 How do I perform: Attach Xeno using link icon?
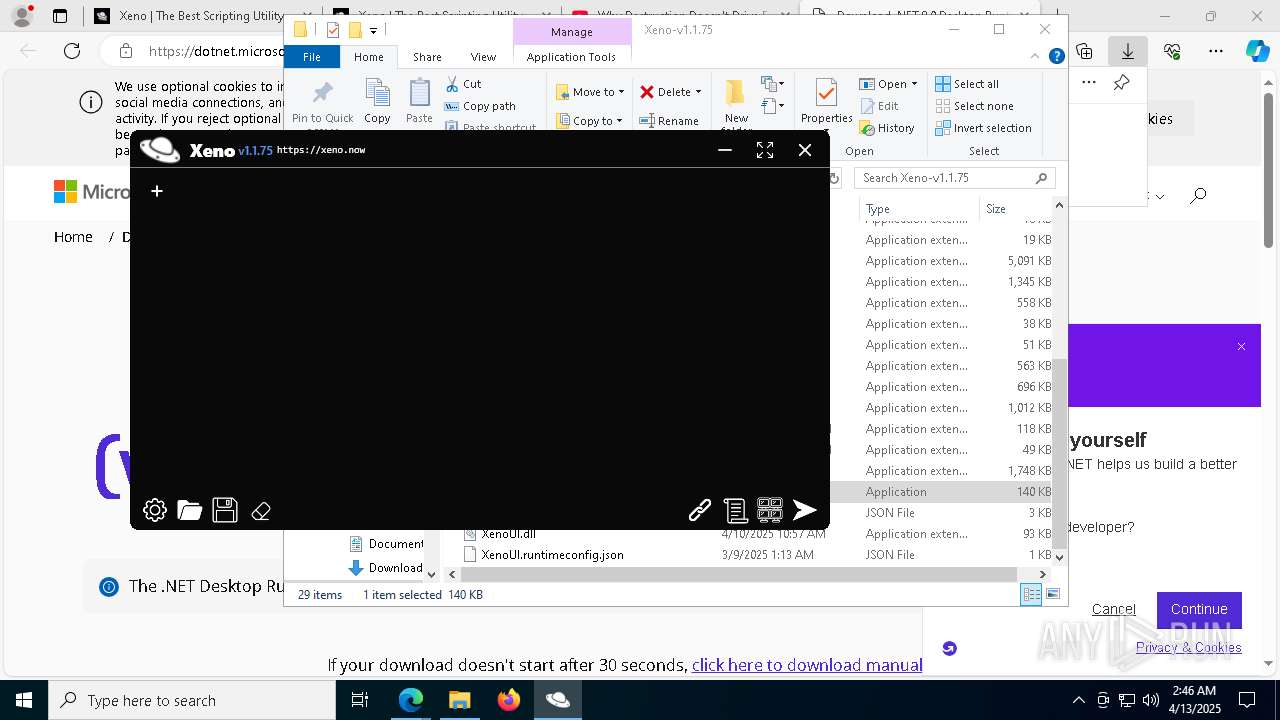(x=700, y=511)
